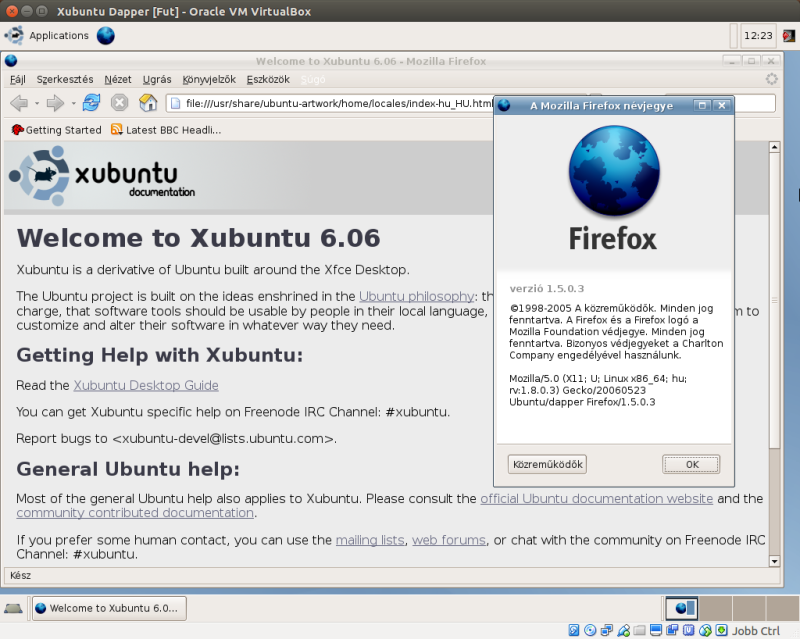Viewport: 800px width, 639px height.
Task: Click the VirtualBox keyboard capture green arrow indicator
Action: click(x=721, y=631)
